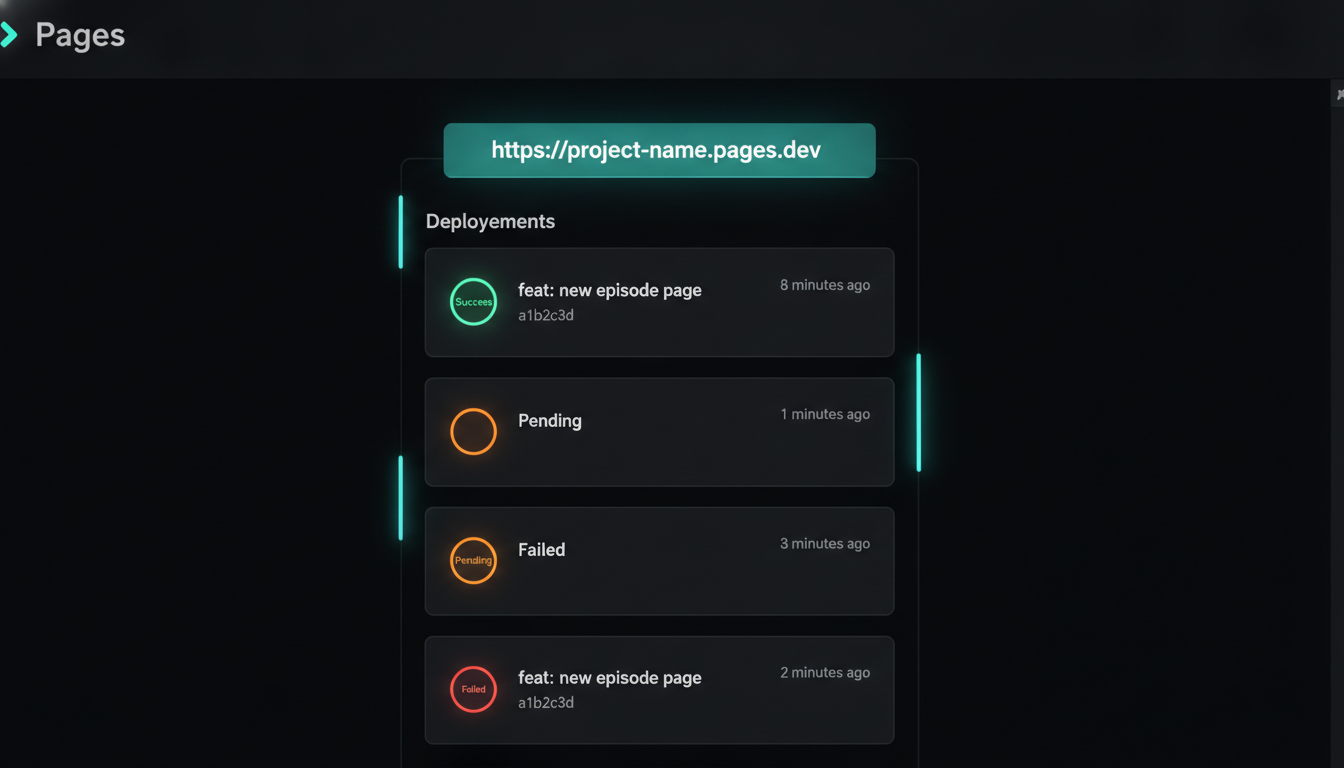Select the "Pending" title in the 1 minutes ago card

[550, 420]
